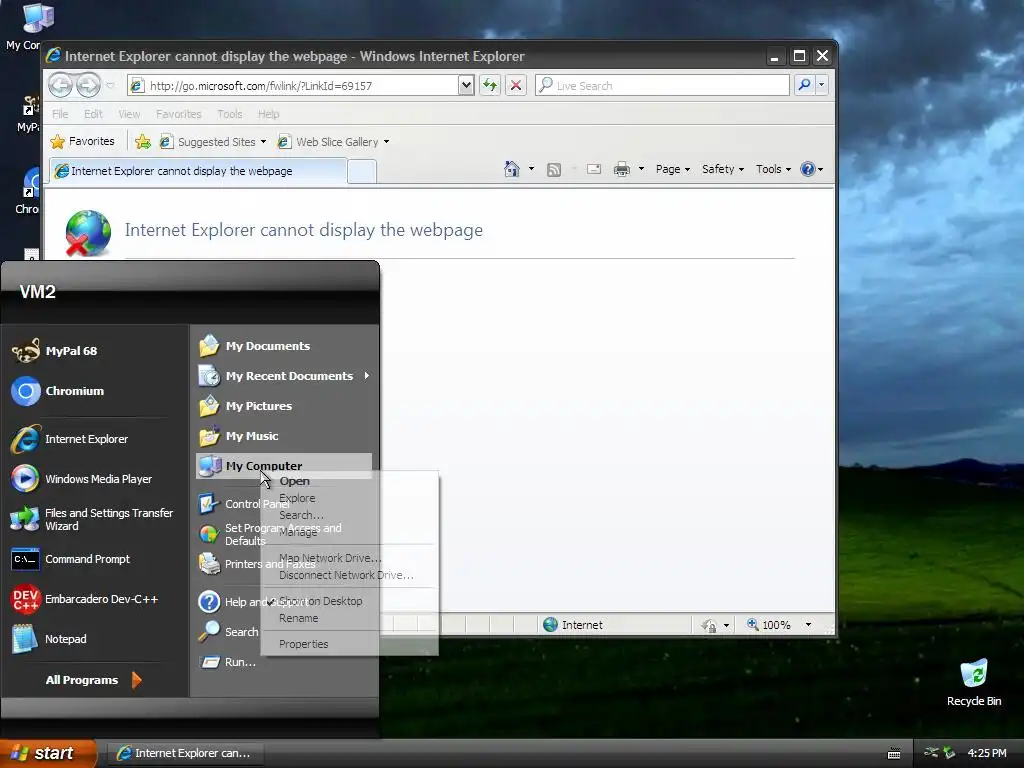Screen dimensions: 1024x768
Task: Click the Refresh button in IE
Action: pyautogui.click(x=490, y=85)
